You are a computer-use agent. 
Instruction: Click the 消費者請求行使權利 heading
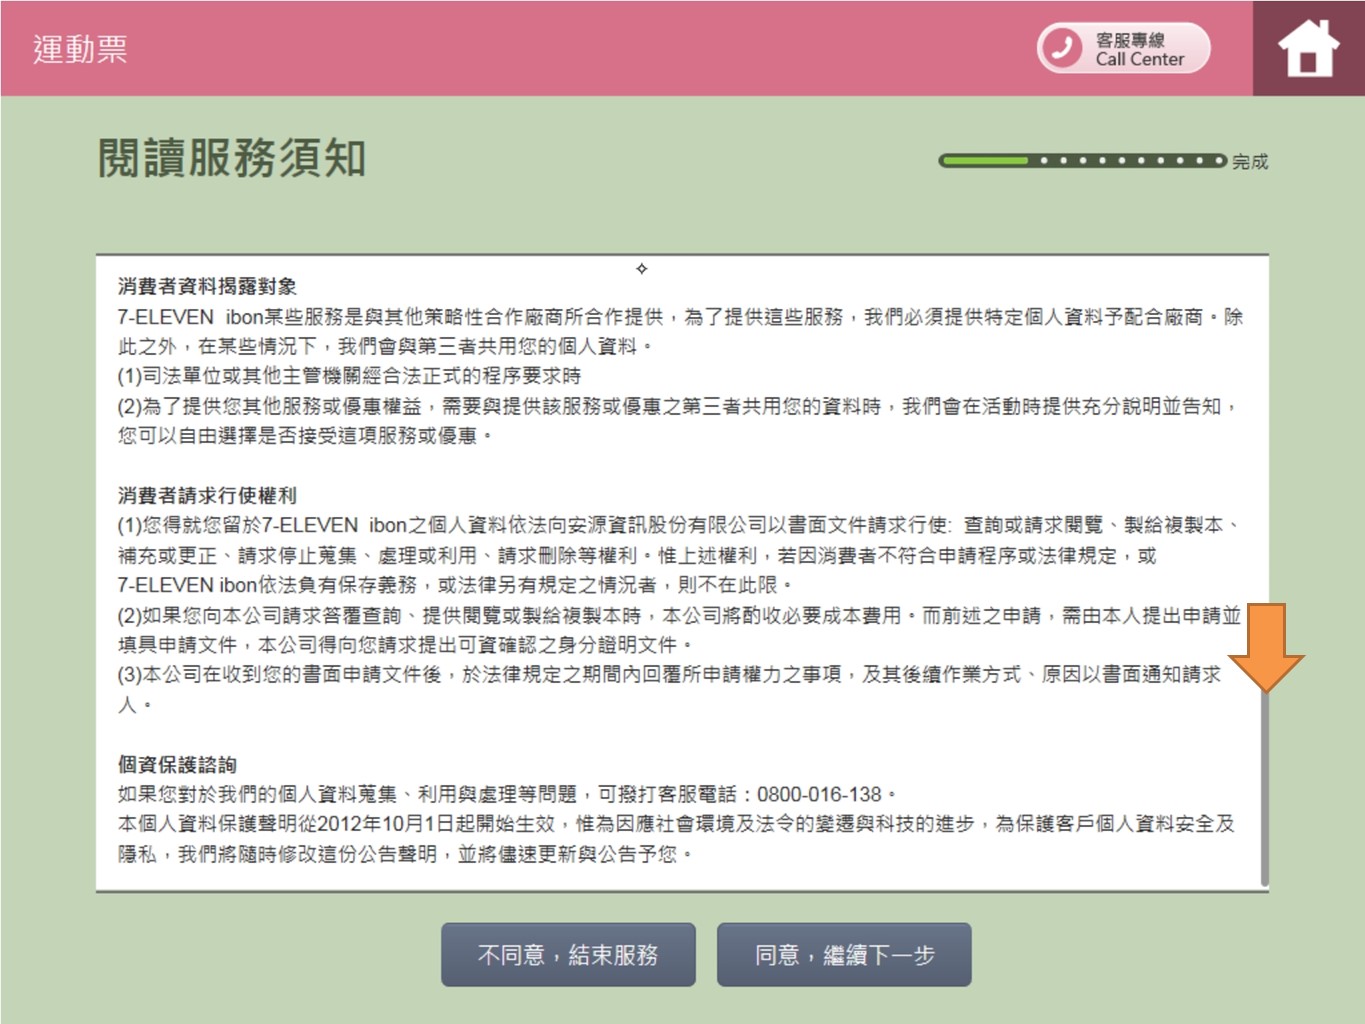pyautogui.click(x=207, y=495)
